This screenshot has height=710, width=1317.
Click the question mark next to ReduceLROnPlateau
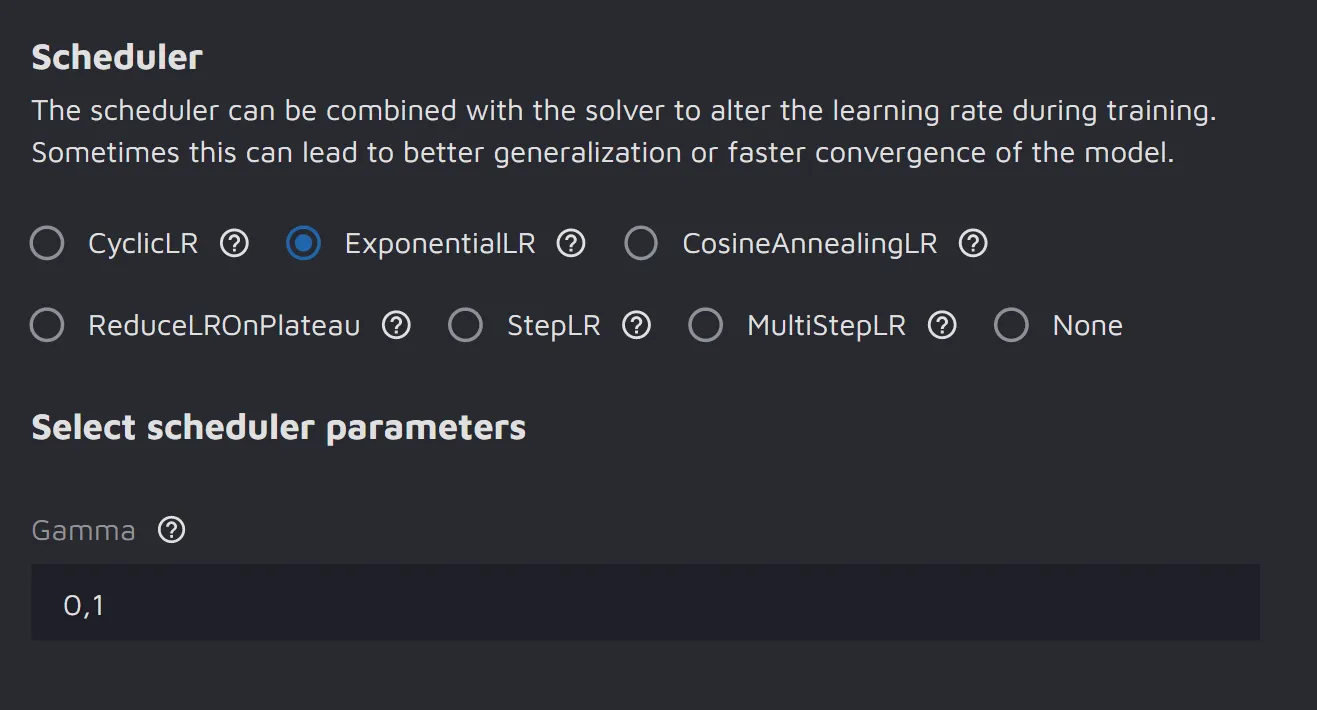(x=397, y=325)
